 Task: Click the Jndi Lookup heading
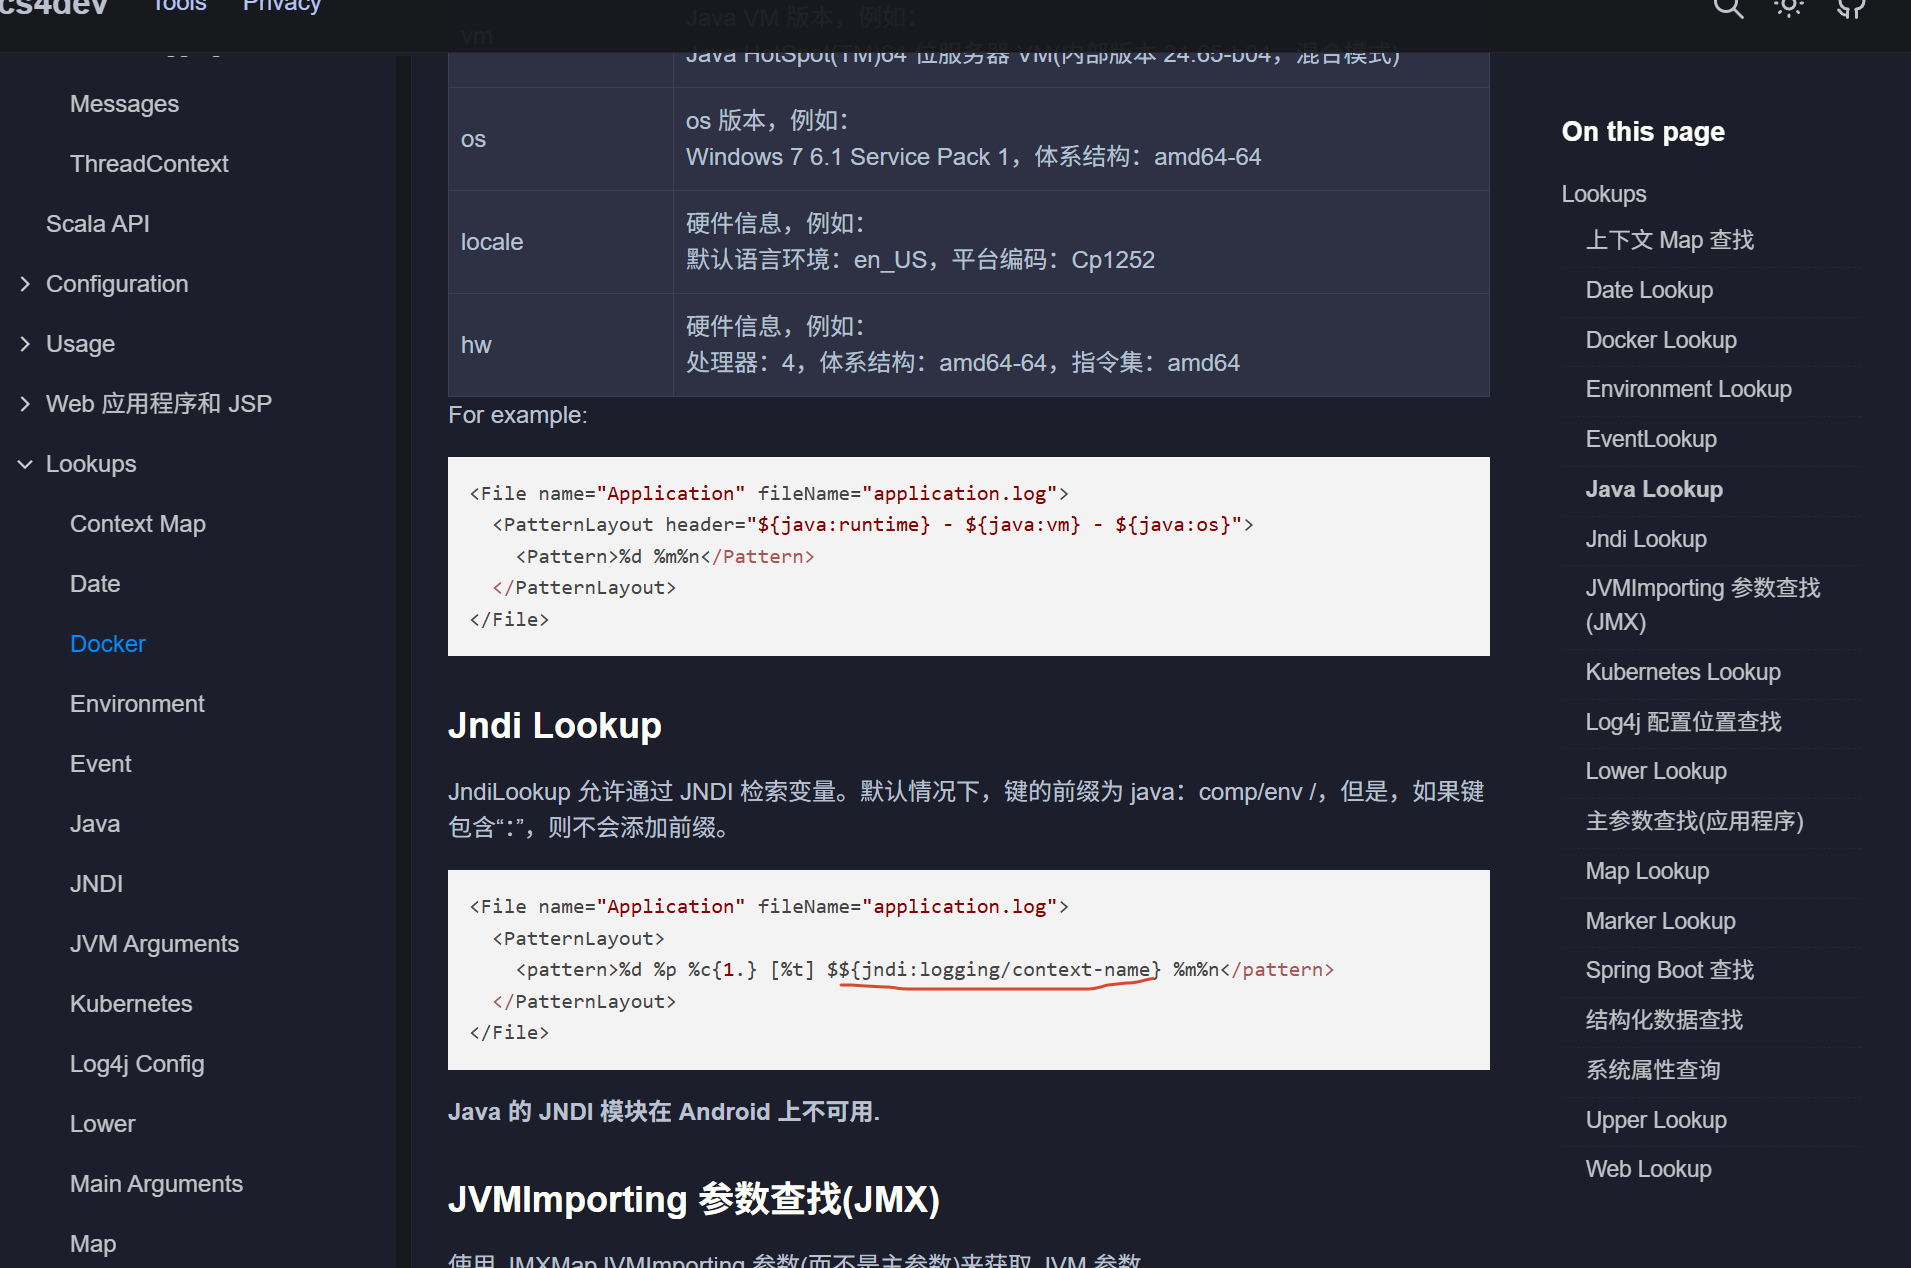555,725
